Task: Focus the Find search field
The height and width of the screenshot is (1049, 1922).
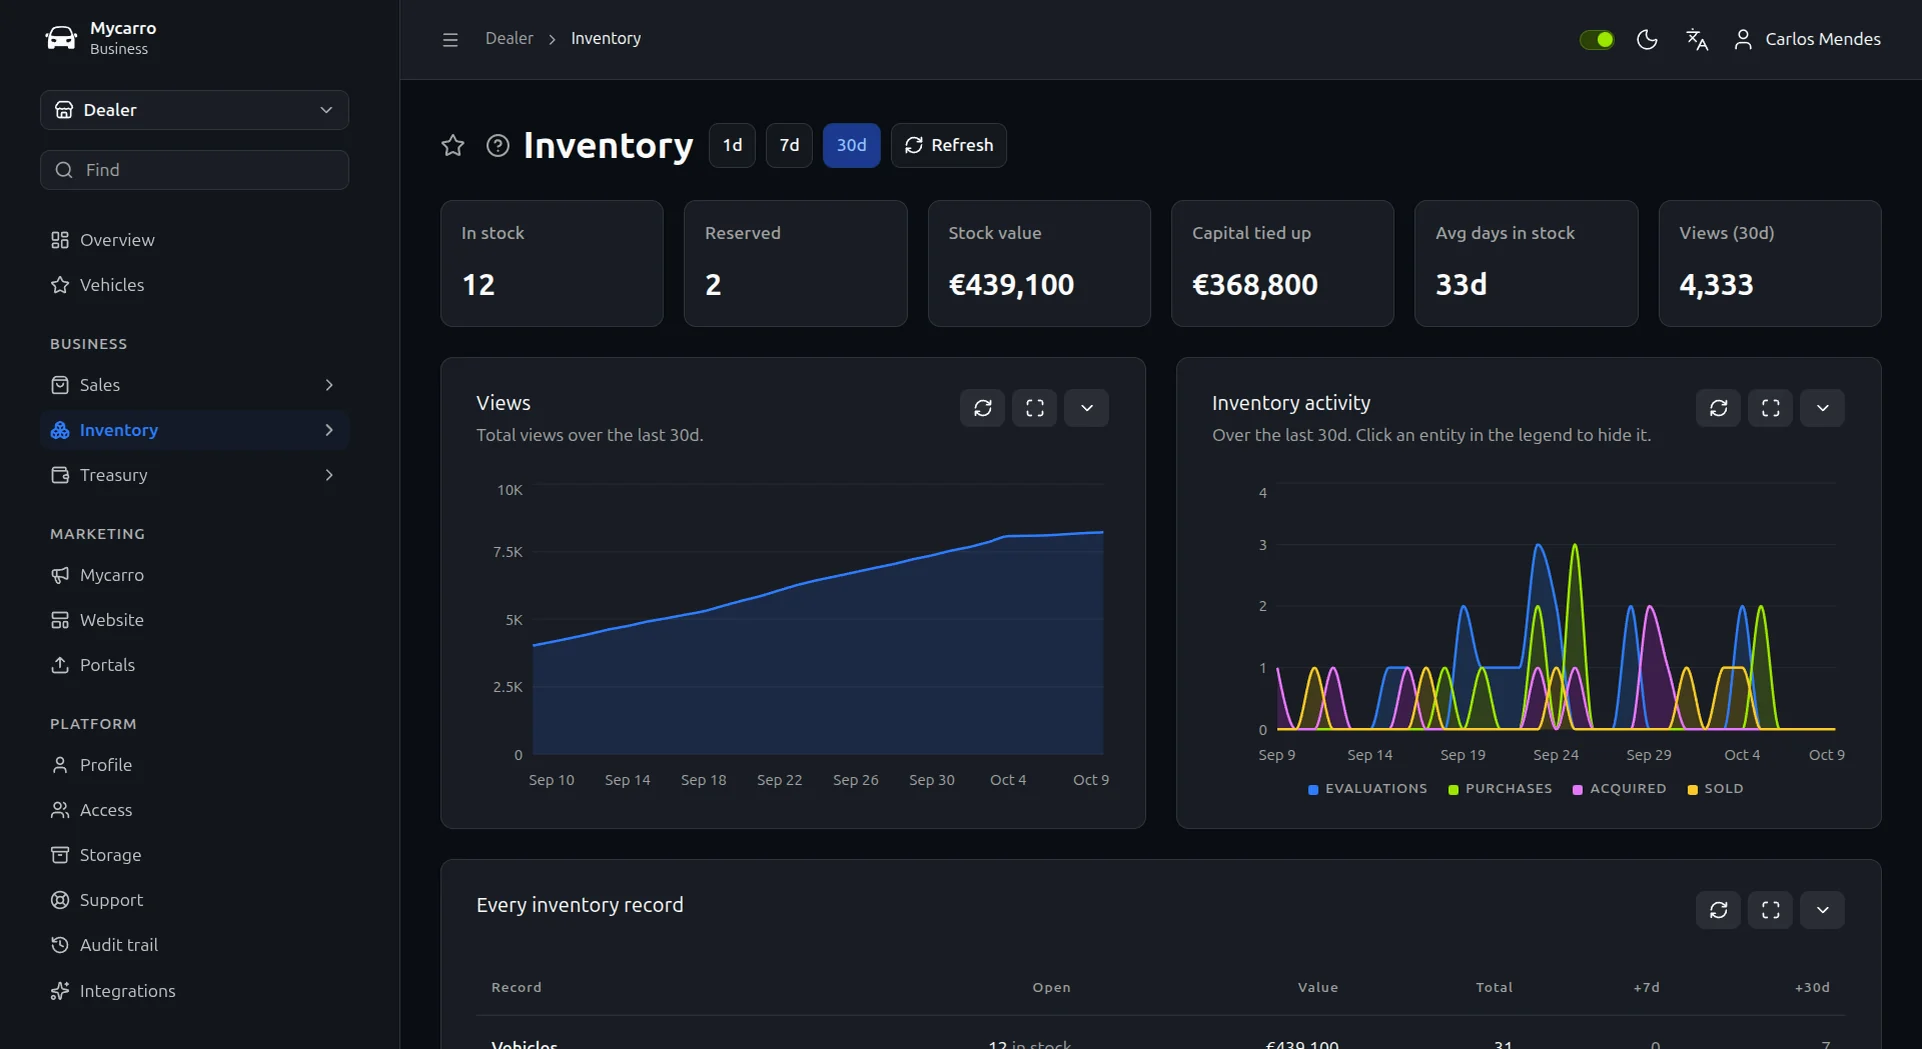Action: coord(194,170)
